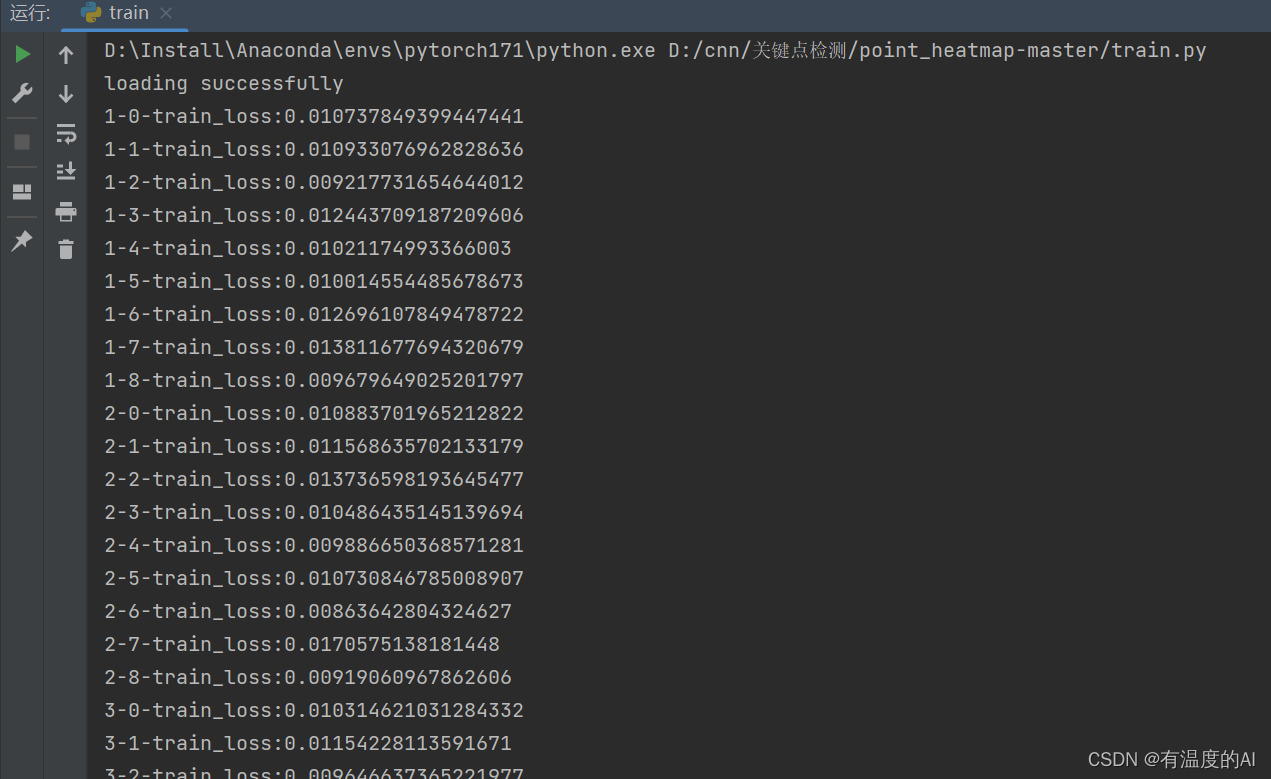Click the Stop process square icon
The height and width of the screenshot is (779, 1271).
pos(22,142)
